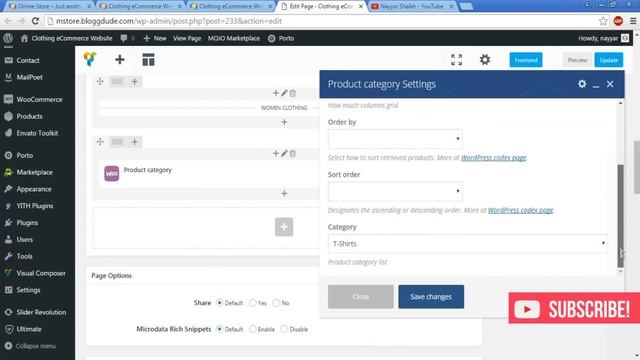
Task: Open the templates layout icon
Action: (x=148, y=60)
